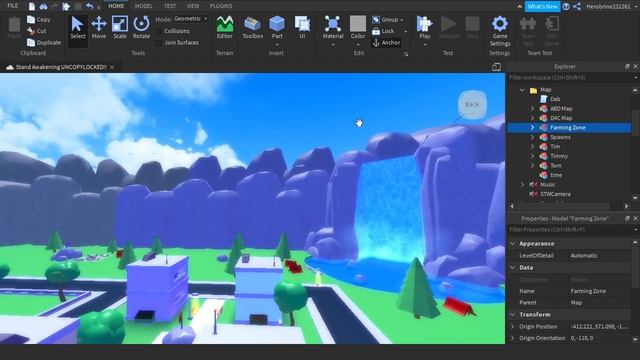Open the UI insert tool
640x360 pixels.
click(x=302, y=28)
